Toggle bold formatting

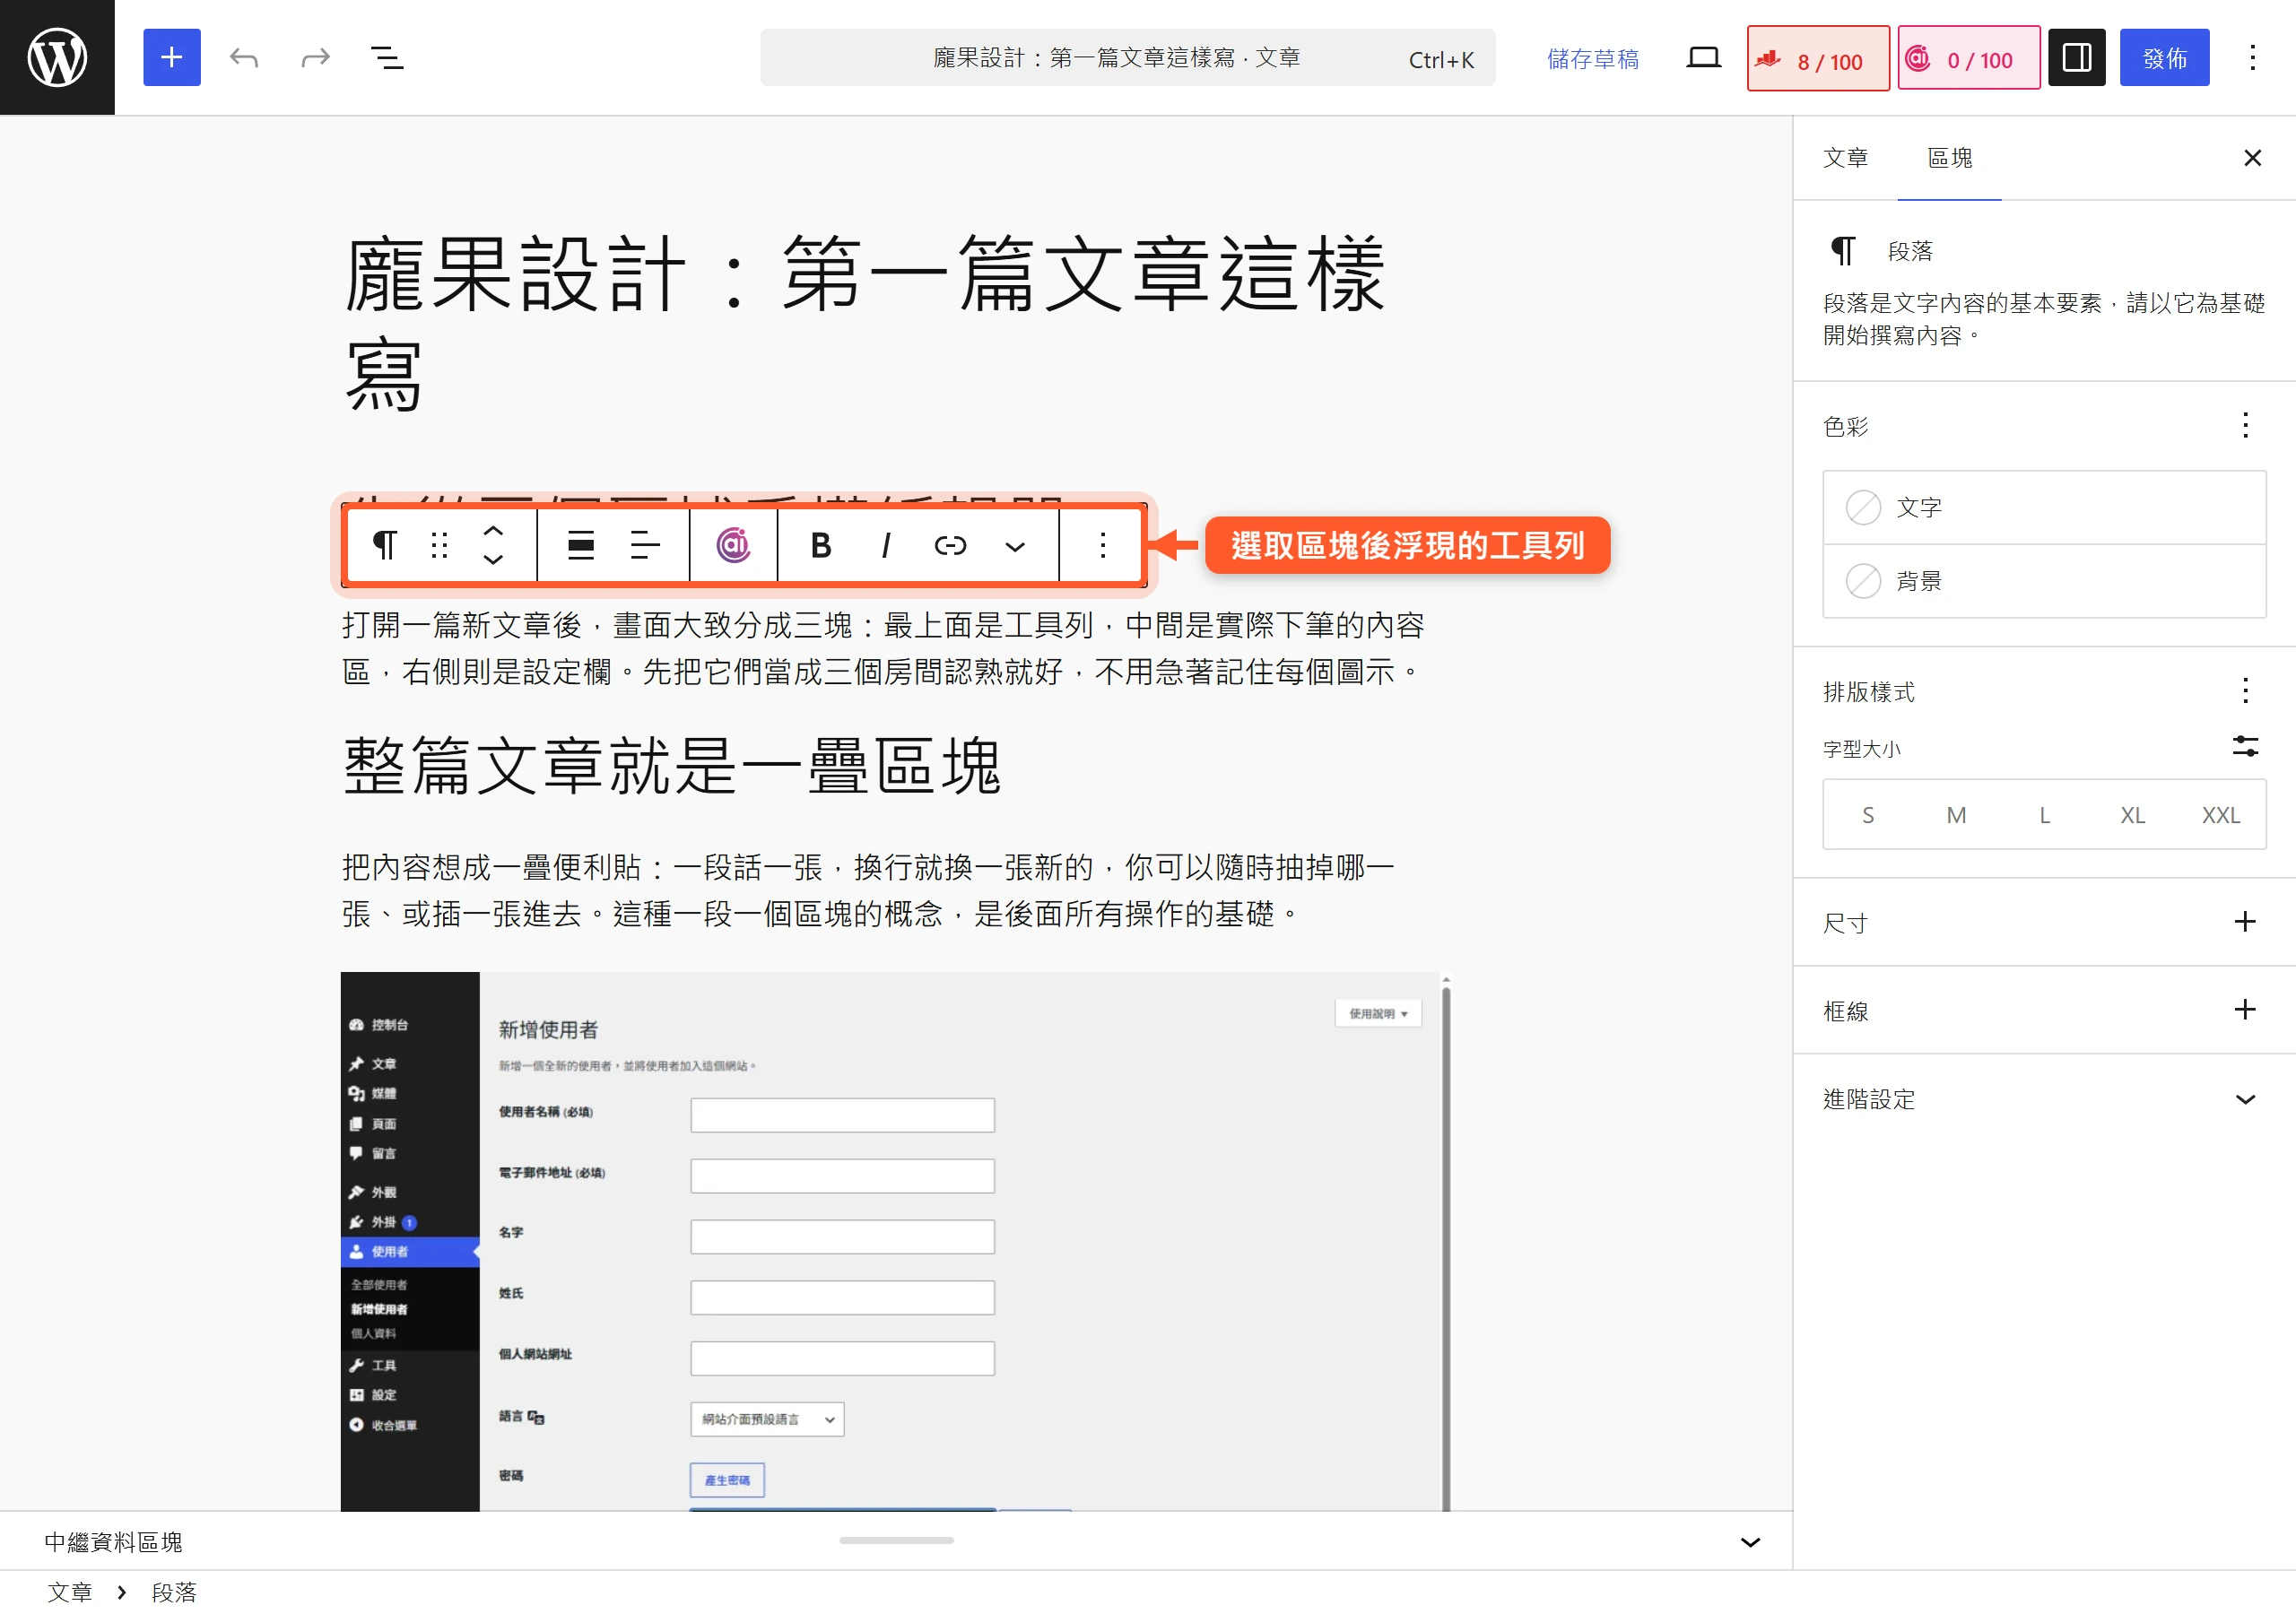[821, 545]
